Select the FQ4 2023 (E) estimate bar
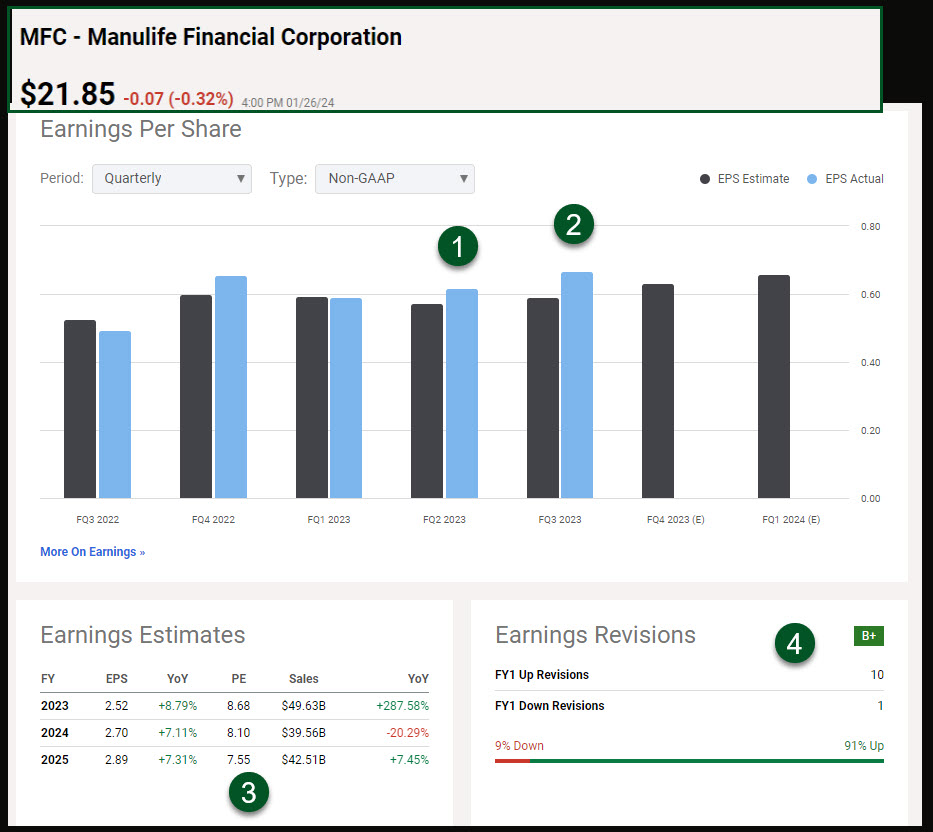 click(x=657, y=391)
